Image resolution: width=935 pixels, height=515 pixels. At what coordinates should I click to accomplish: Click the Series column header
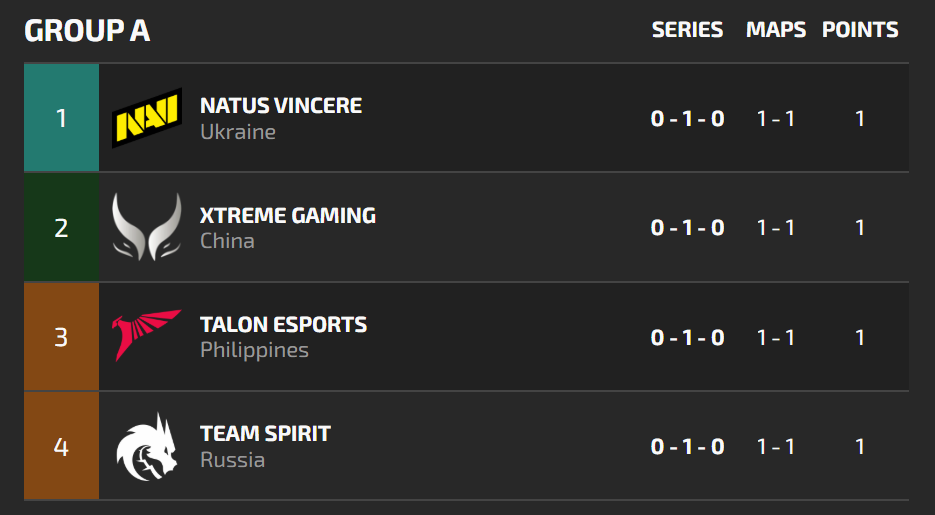coord(687,30)
